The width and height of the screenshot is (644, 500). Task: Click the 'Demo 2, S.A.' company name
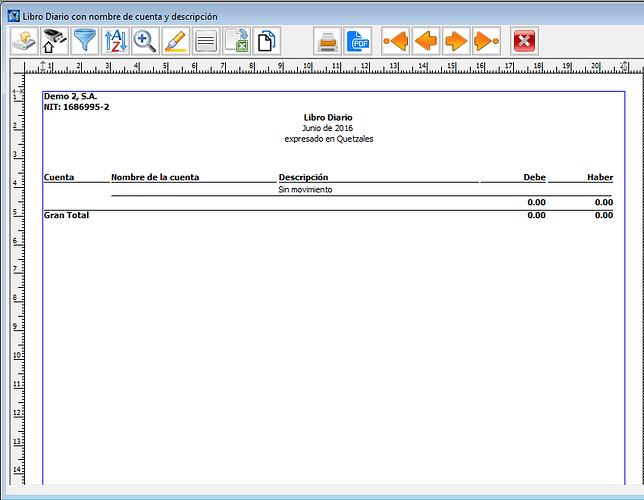pos(70,96)
